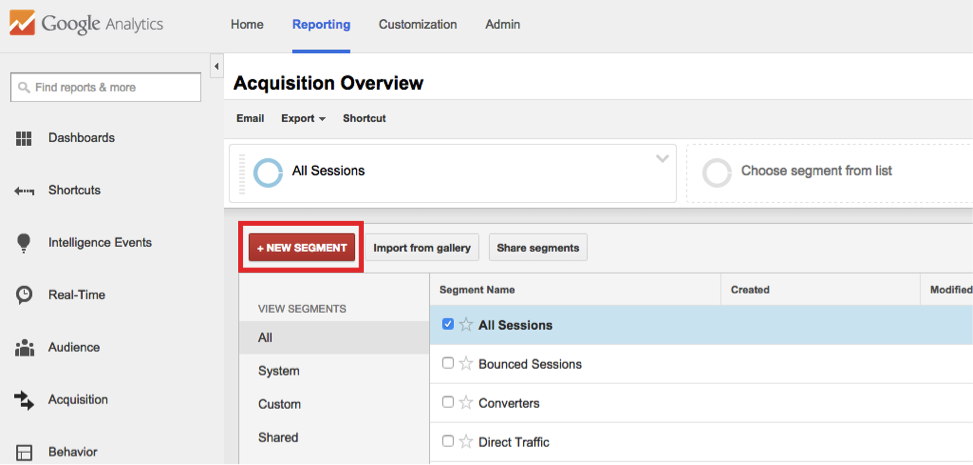
Task: Click the Behavior layout icon
Action: click(24, 453)
